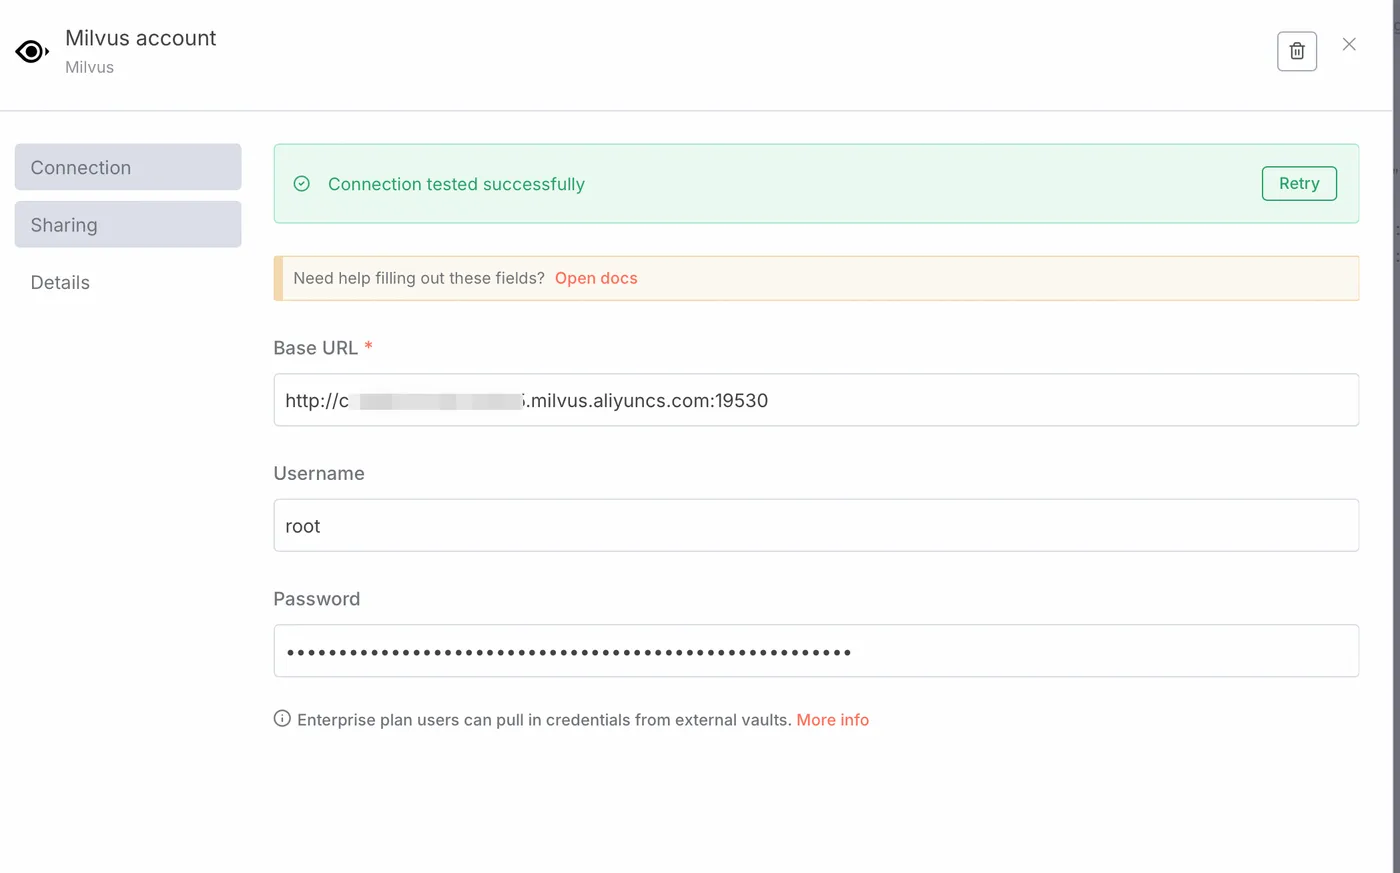Delete credential with the trash icon

(1296, 51)
